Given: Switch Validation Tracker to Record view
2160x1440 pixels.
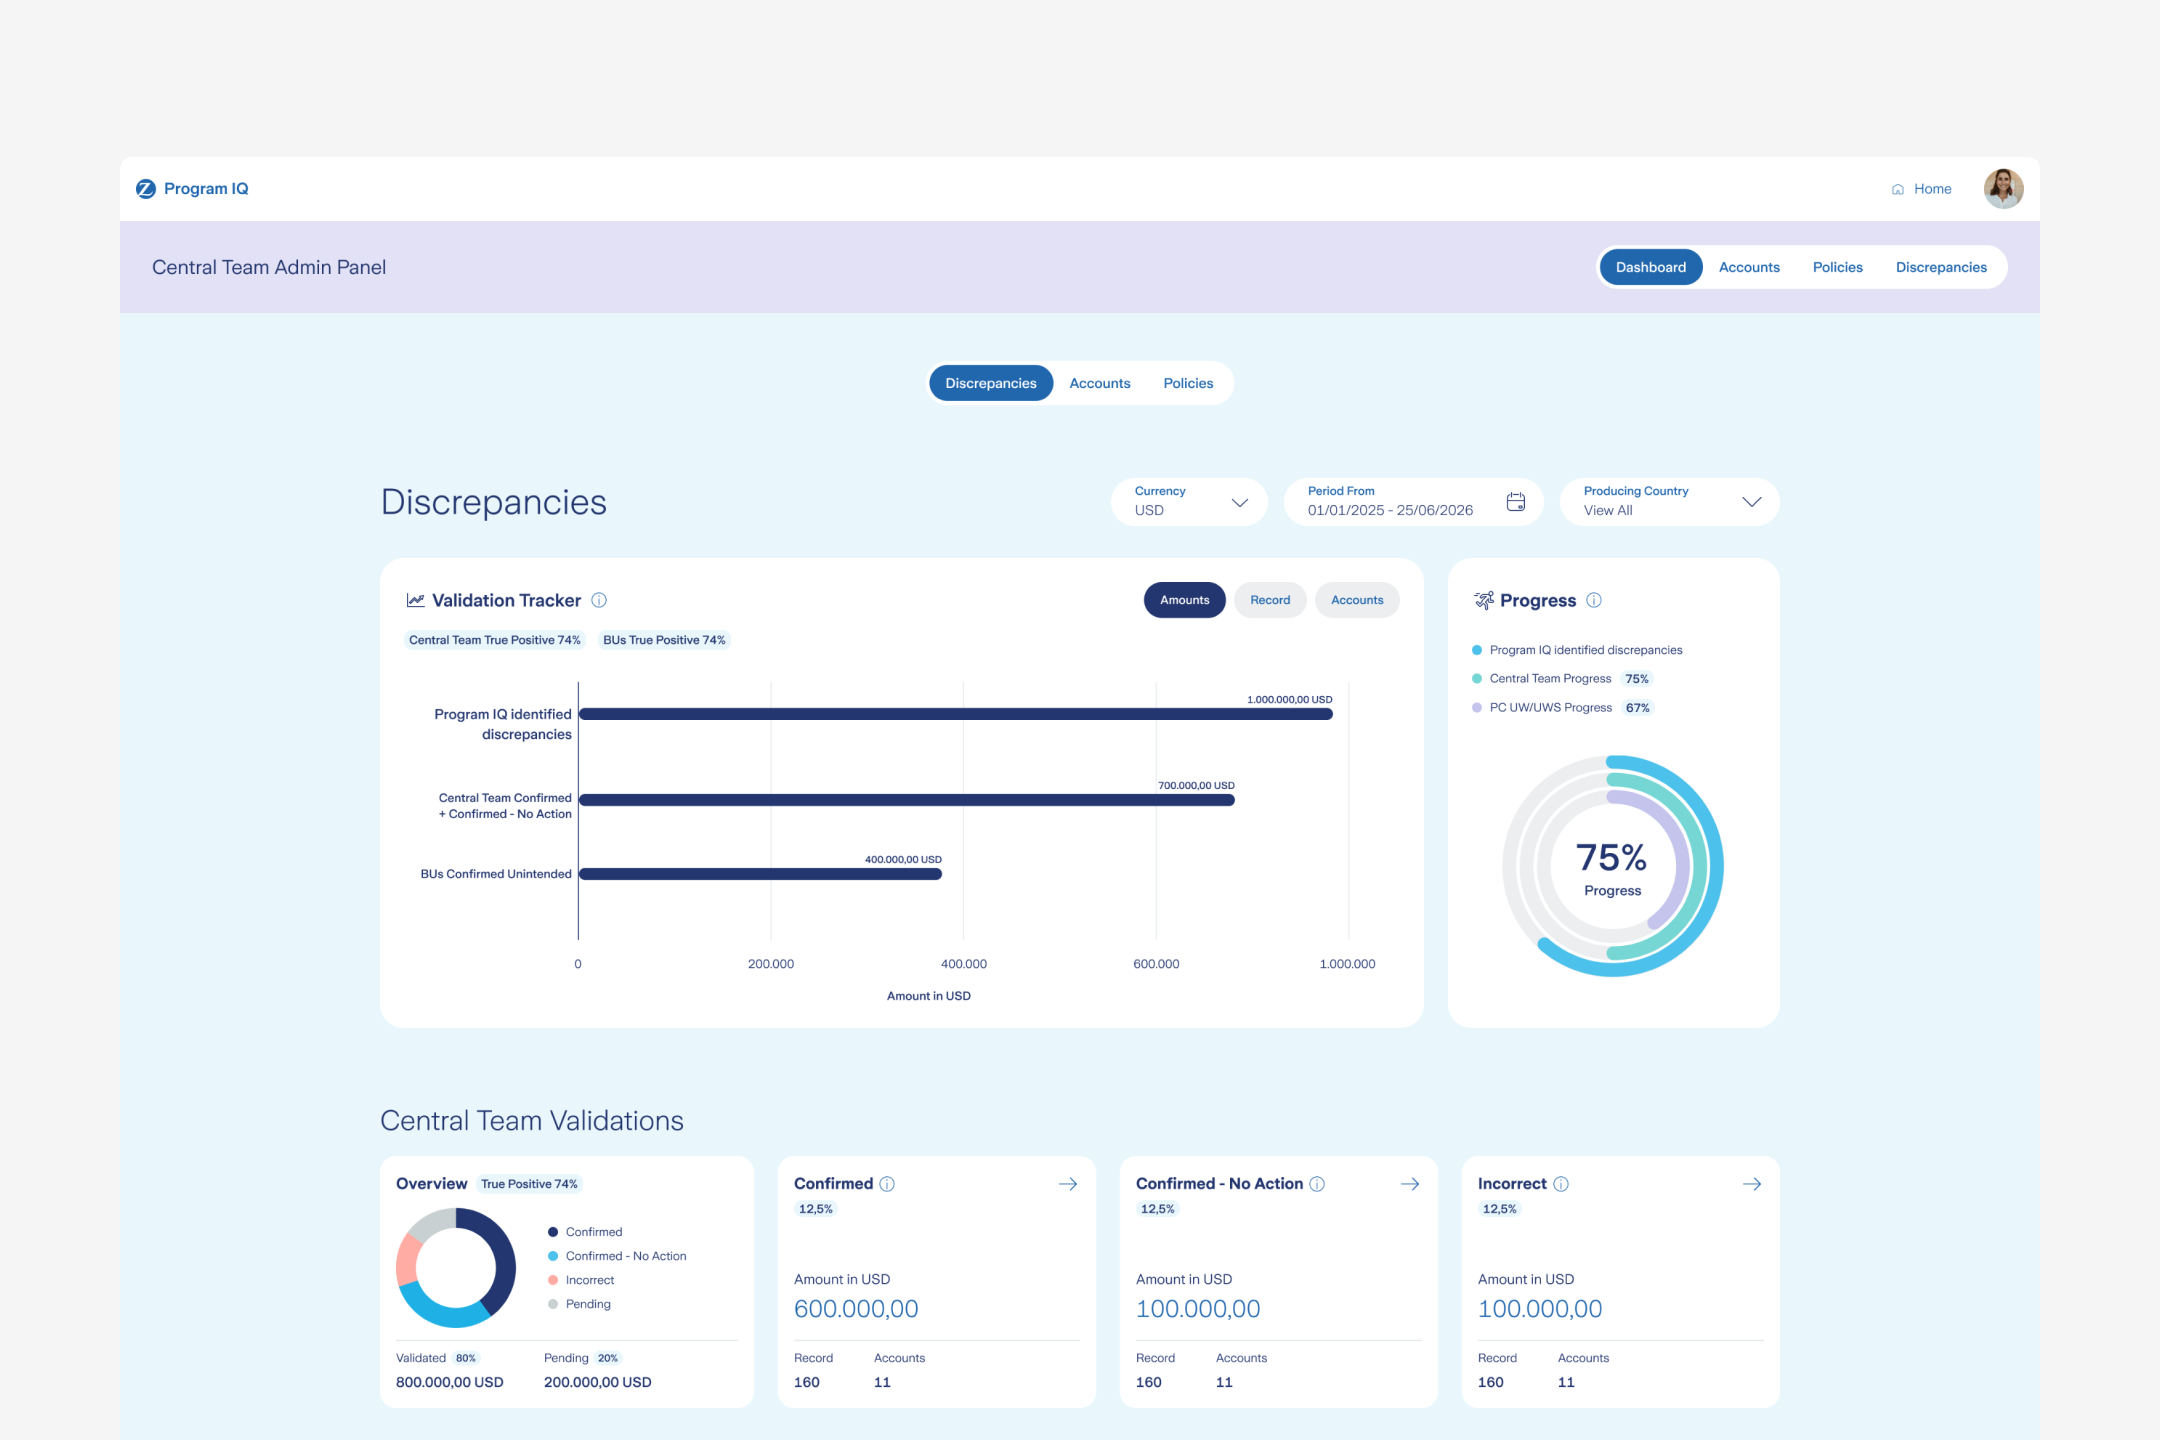Looking at the screenshot, I should pos(1270,600).
